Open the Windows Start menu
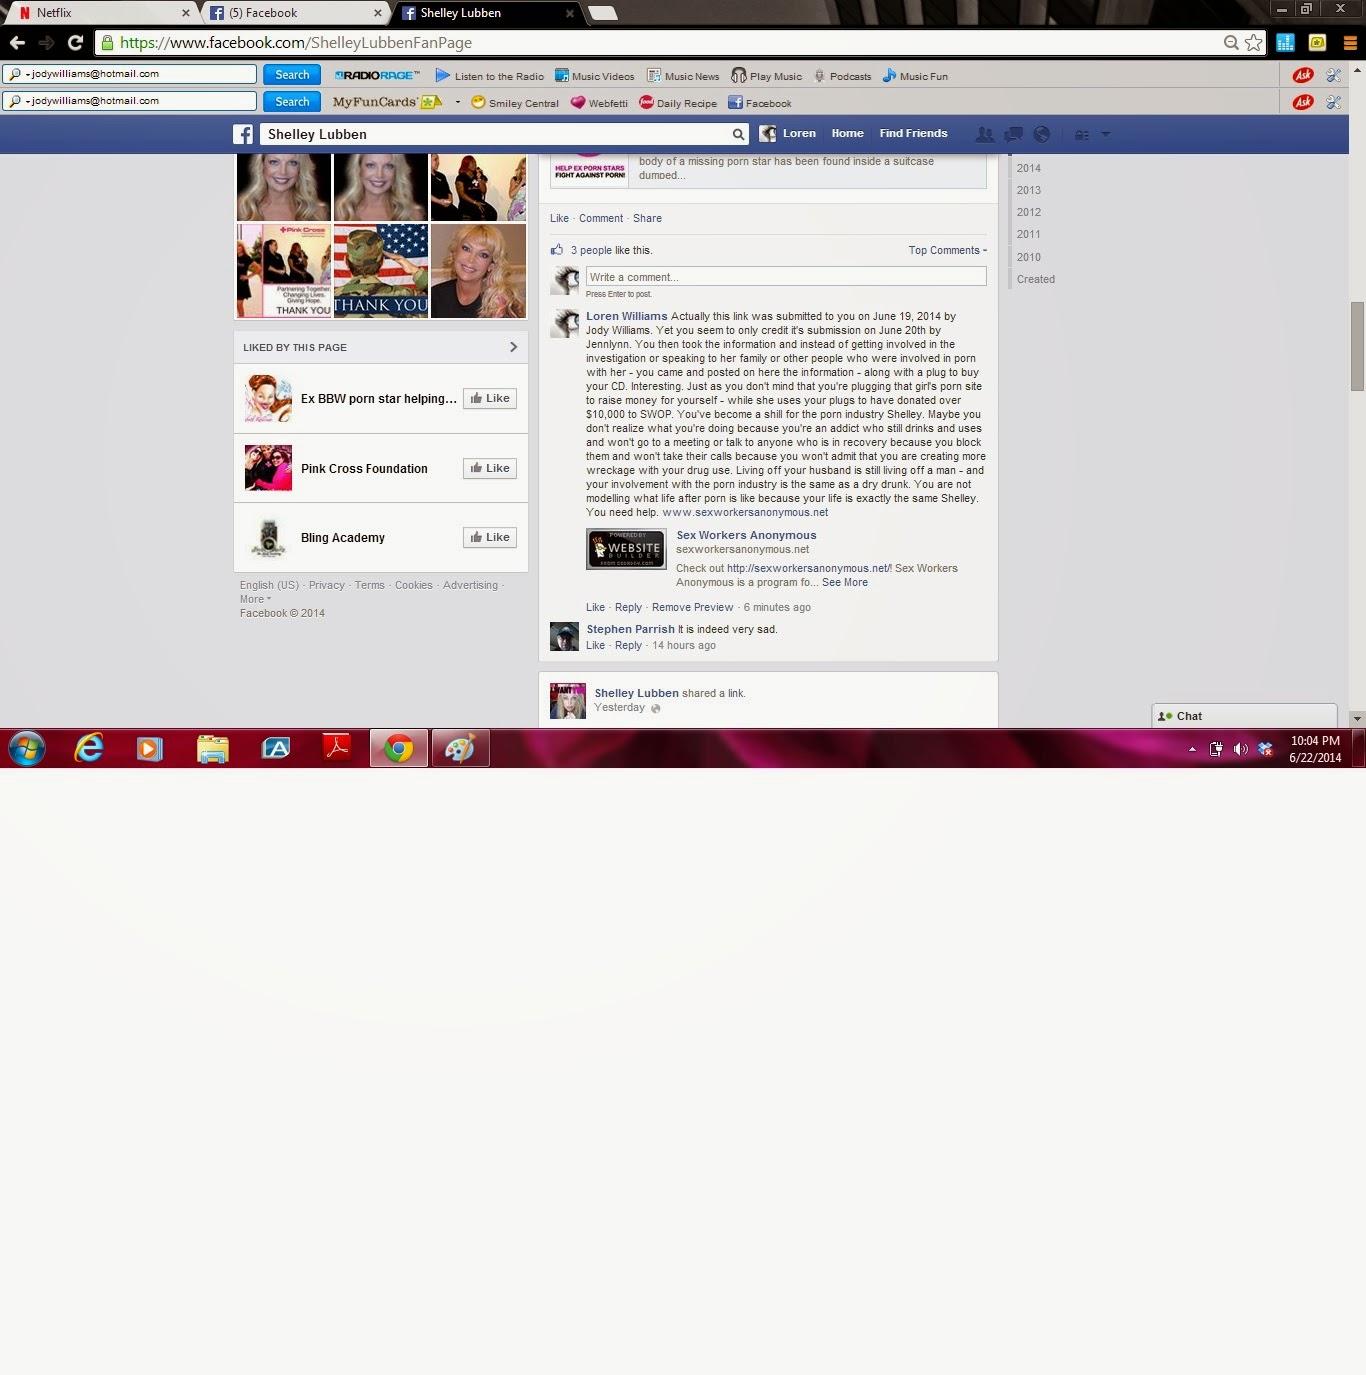Screen dimensions: 1366x1375 27,748
